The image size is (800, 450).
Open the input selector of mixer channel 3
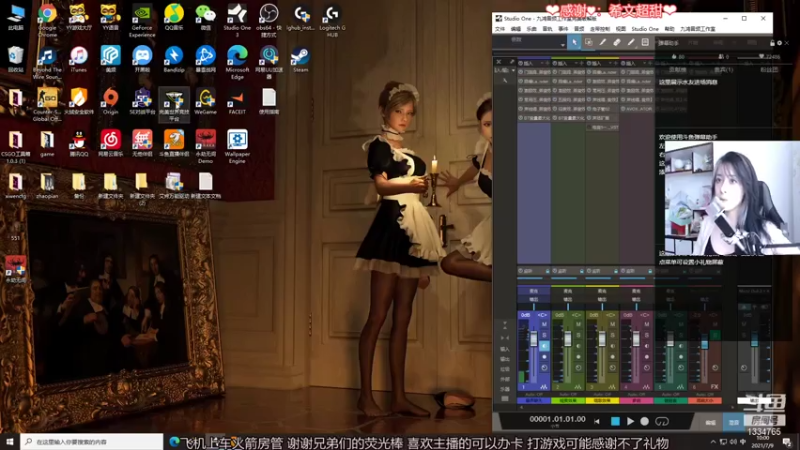pyautogui.click(x=602, y=291)
